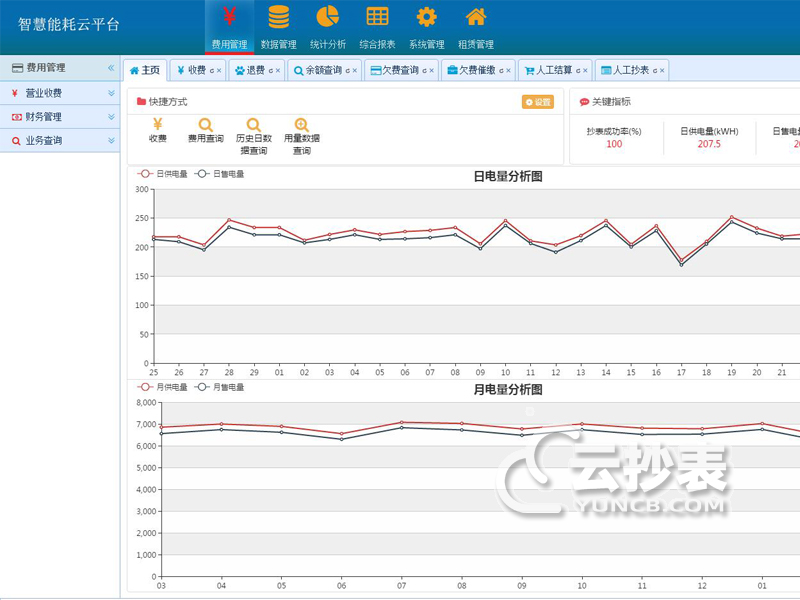Open the 用量数据查询 shortcut icon

302,128
